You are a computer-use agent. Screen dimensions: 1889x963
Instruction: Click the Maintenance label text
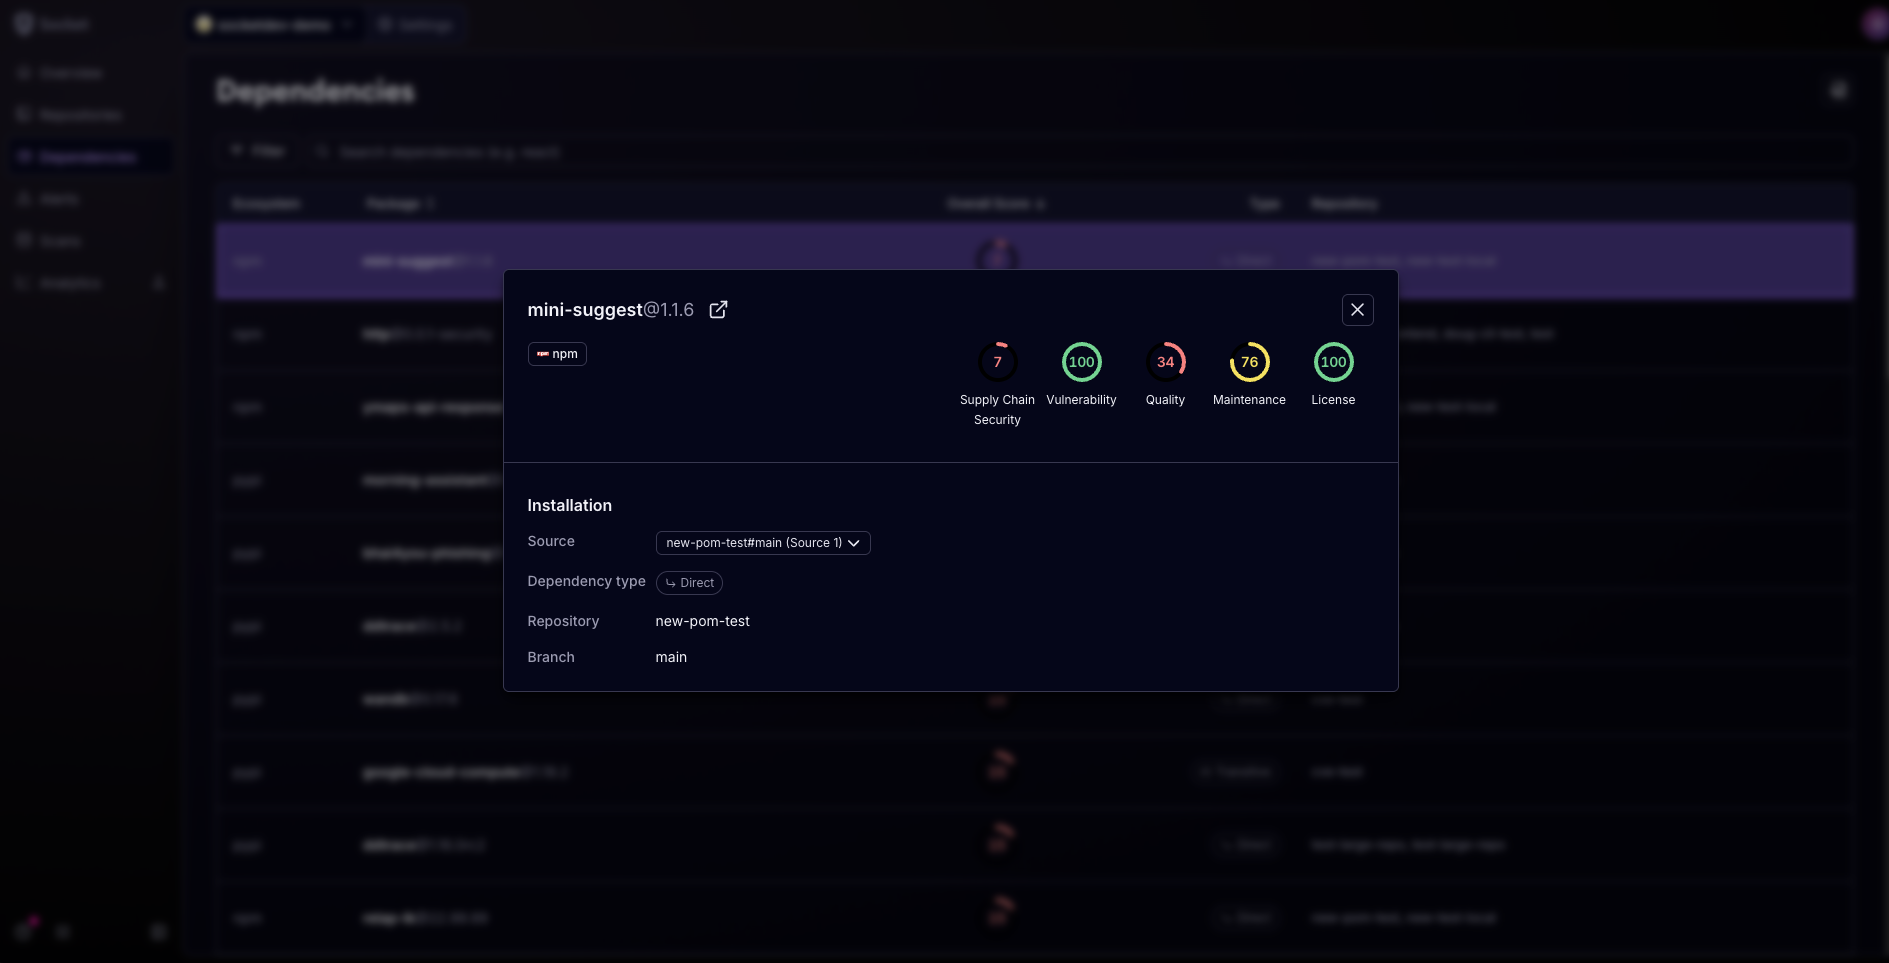coord(1249,400)
